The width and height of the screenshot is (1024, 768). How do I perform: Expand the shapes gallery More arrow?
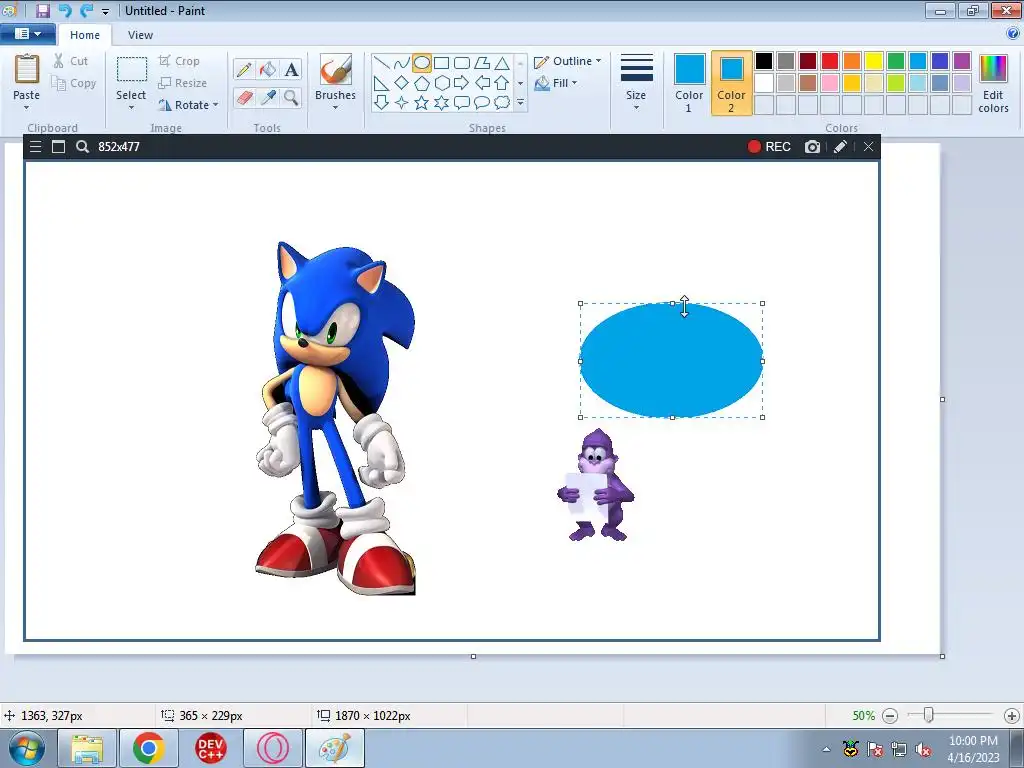point(520,103)
